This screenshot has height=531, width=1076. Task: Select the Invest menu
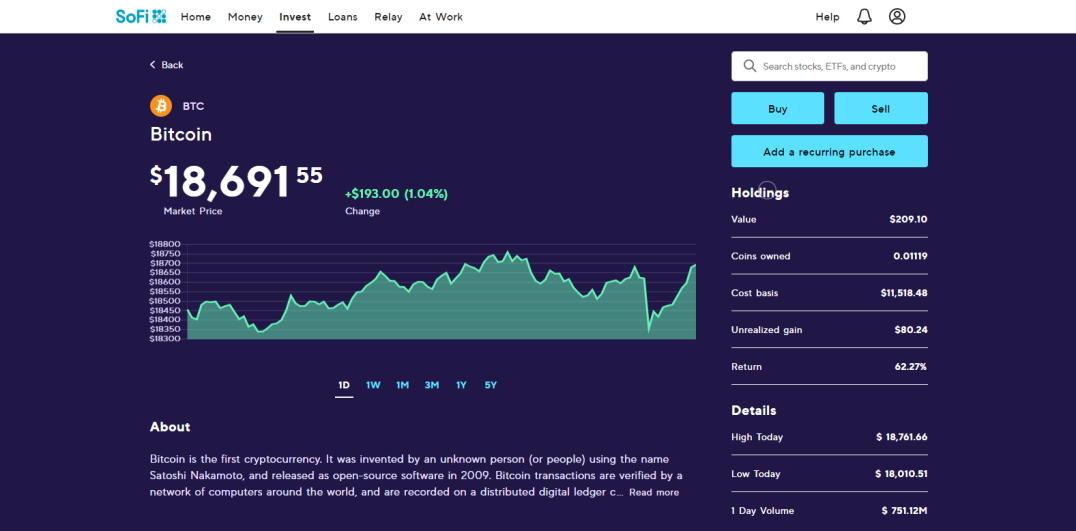295,17
